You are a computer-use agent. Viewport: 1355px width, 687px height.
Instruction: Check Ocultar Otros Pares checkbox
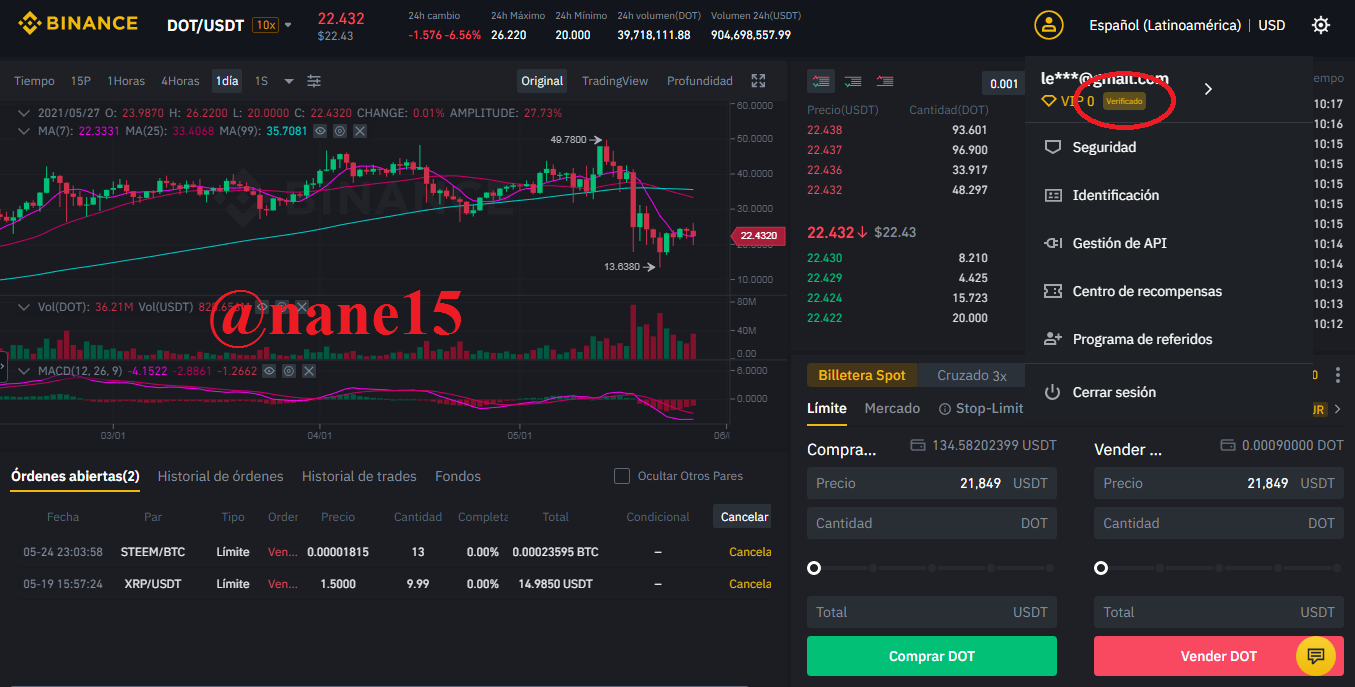click(x=621, y=476)
